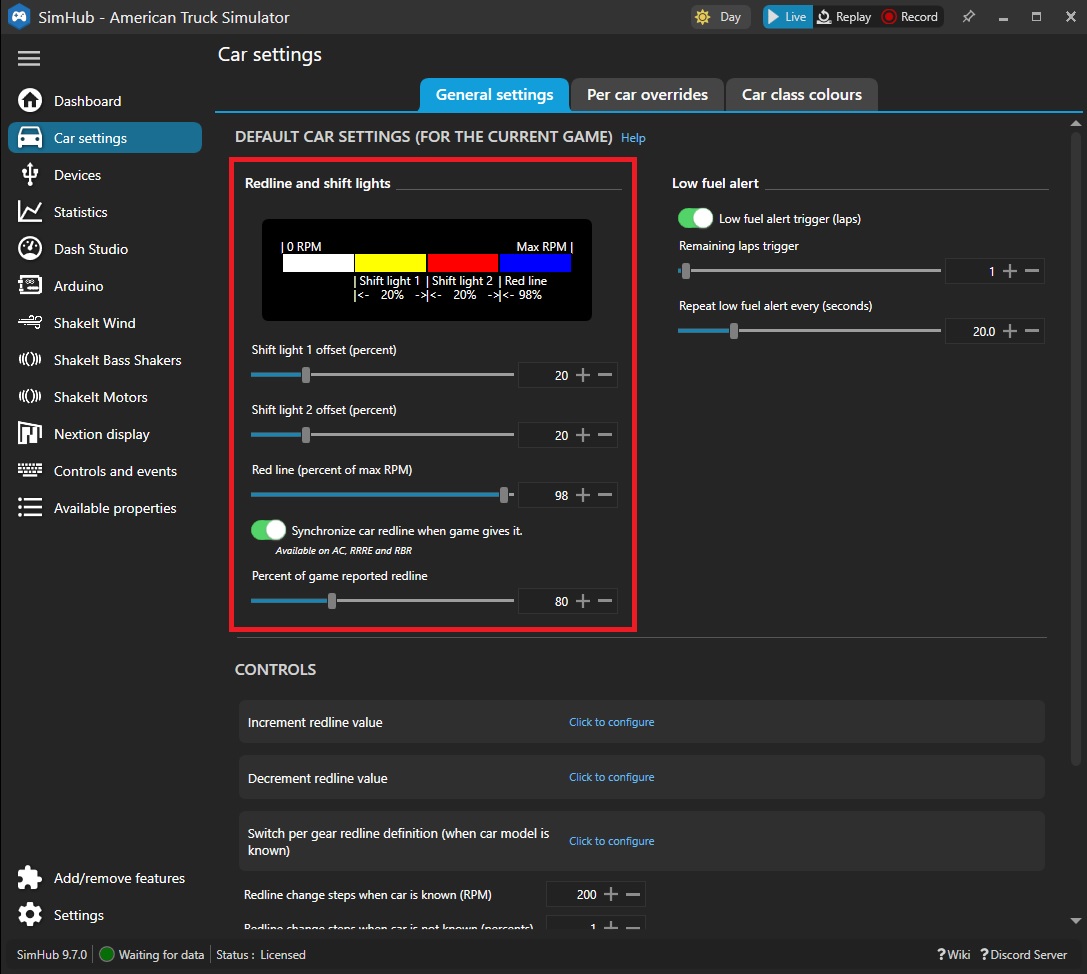Decrease Repeat low fuel alert seconds
The width and height of the screenshot is (1087, 974).
(1032, 331)
